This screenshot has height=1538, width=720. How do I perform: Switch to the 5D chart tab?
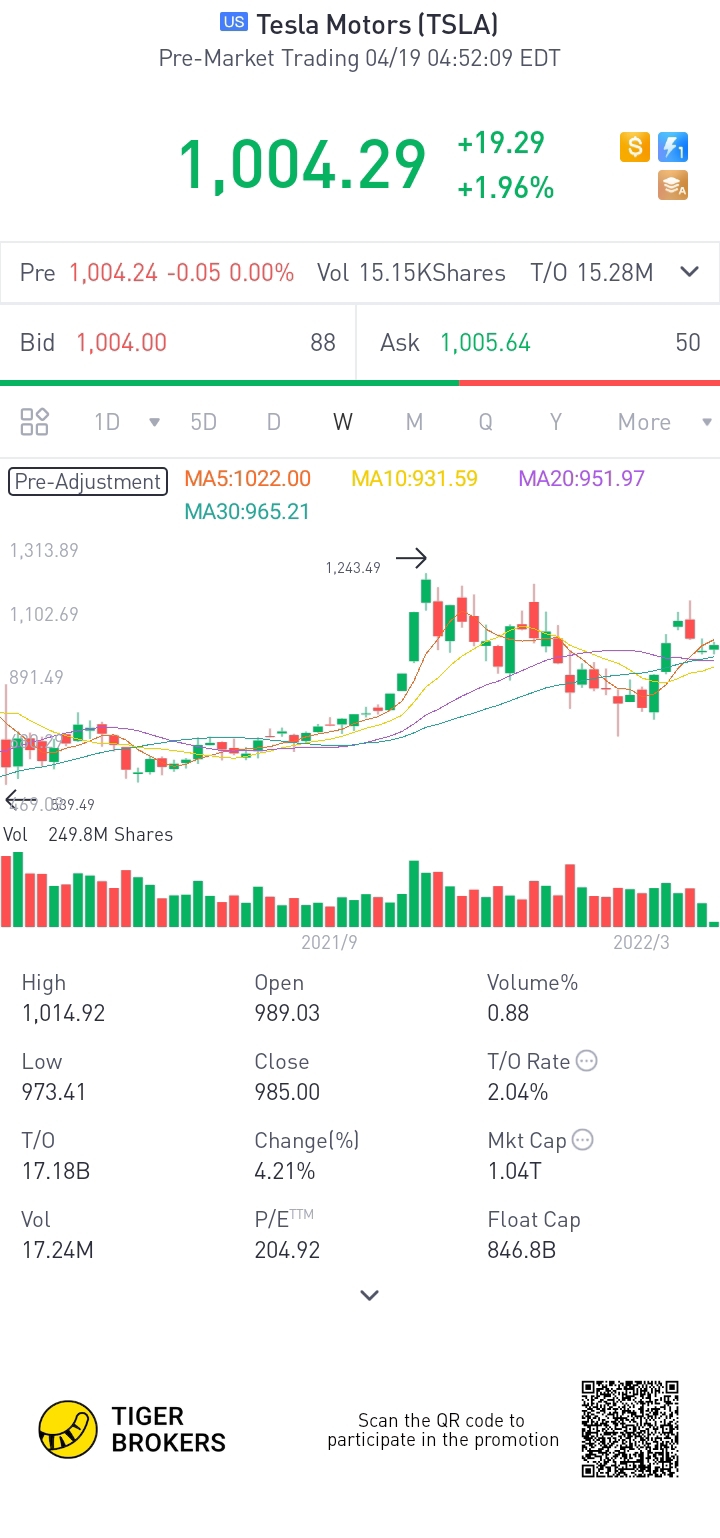click(x=204, y=422)
